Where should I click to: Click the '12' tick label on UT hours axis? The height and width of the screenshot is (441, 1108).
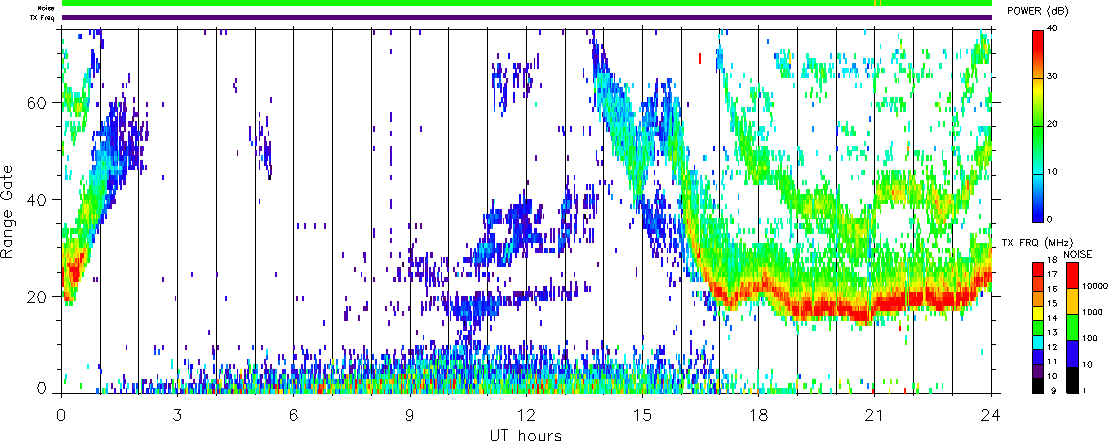click(526, 414)
